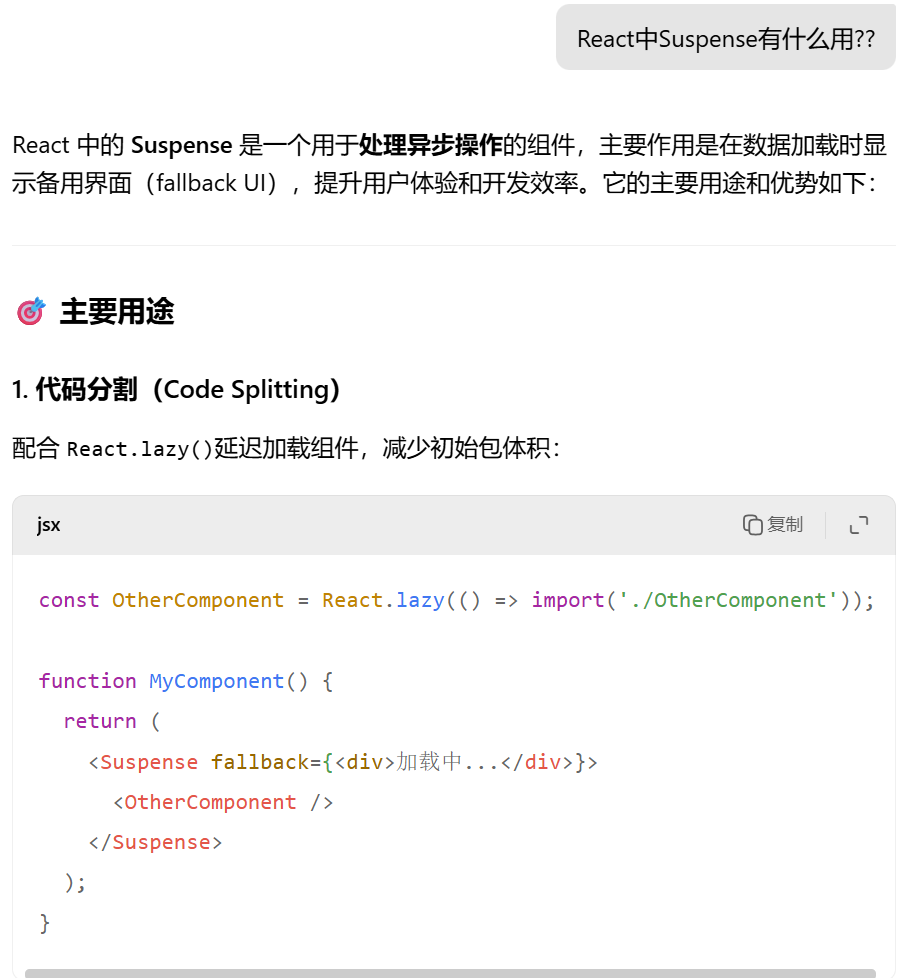Click the inline React.lazy() code text
The width and height of the screenshot is (903, 978).
140,449
